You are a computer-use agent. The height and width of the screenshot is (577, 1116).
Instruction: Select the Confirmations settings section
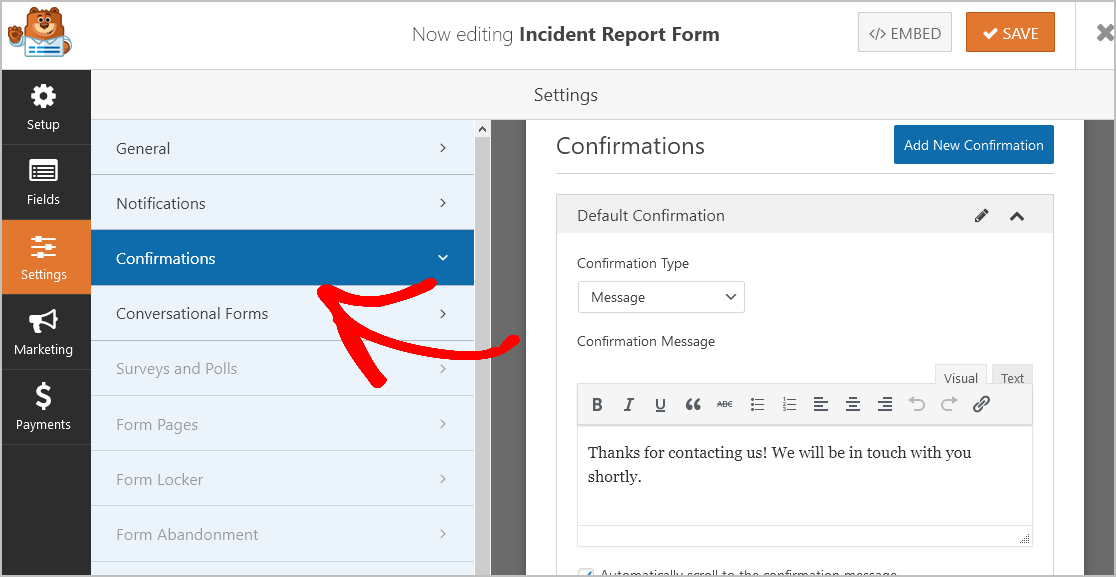[283, 258]
